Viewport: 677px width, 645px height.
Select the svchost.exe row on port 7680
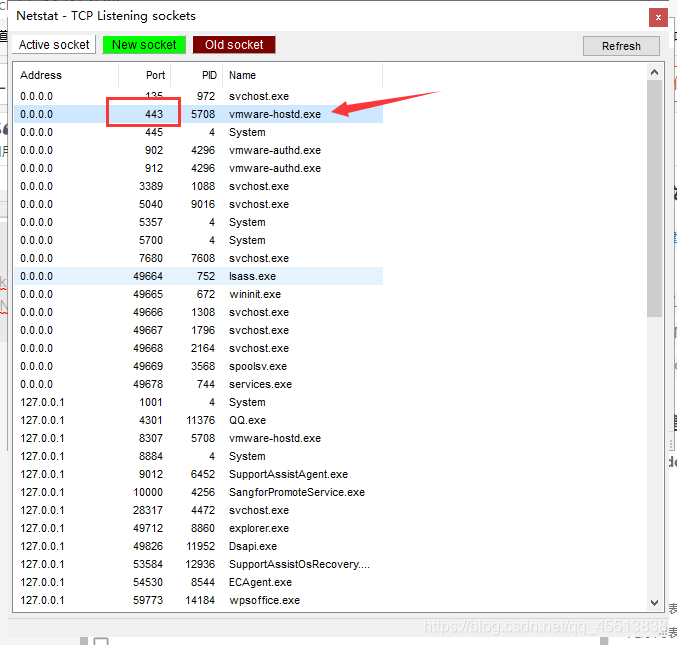point(199,258)
